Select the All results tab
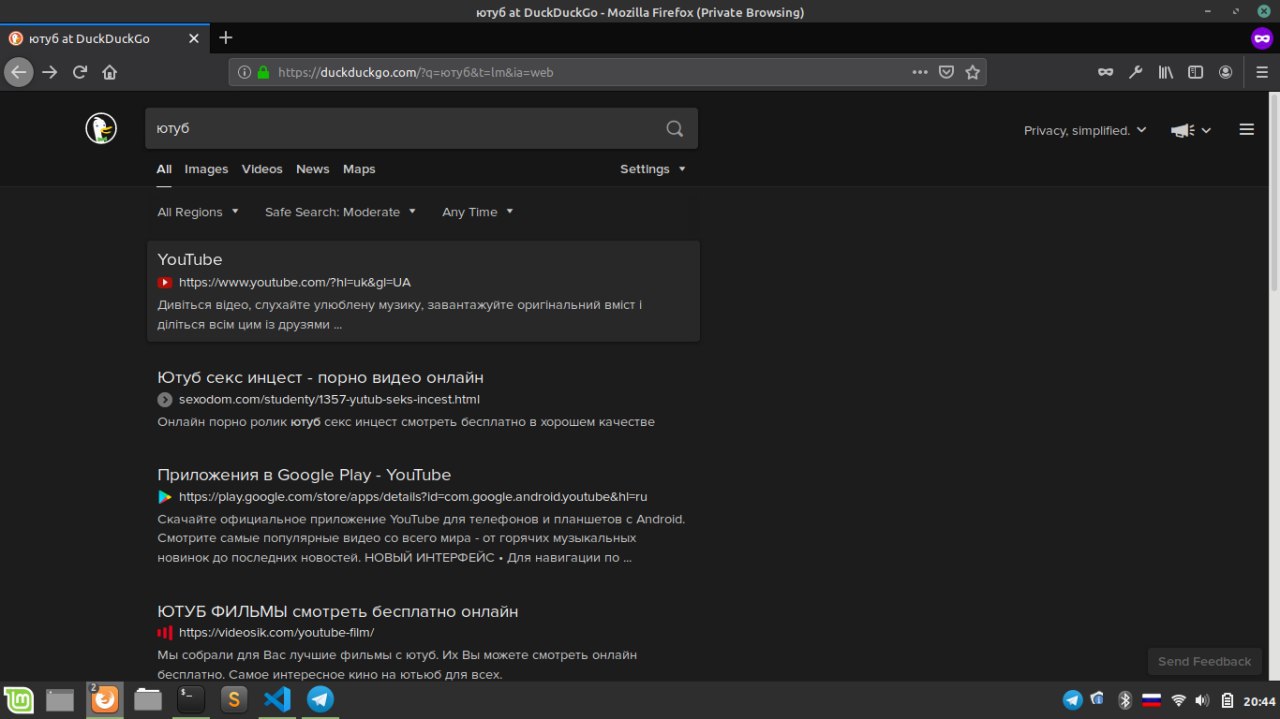 click(164, 169)
